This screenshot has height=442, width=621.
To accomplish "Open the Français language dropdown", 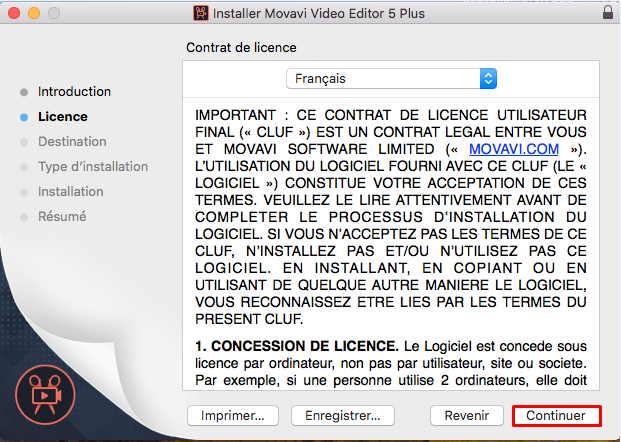I will pos(391,79).
